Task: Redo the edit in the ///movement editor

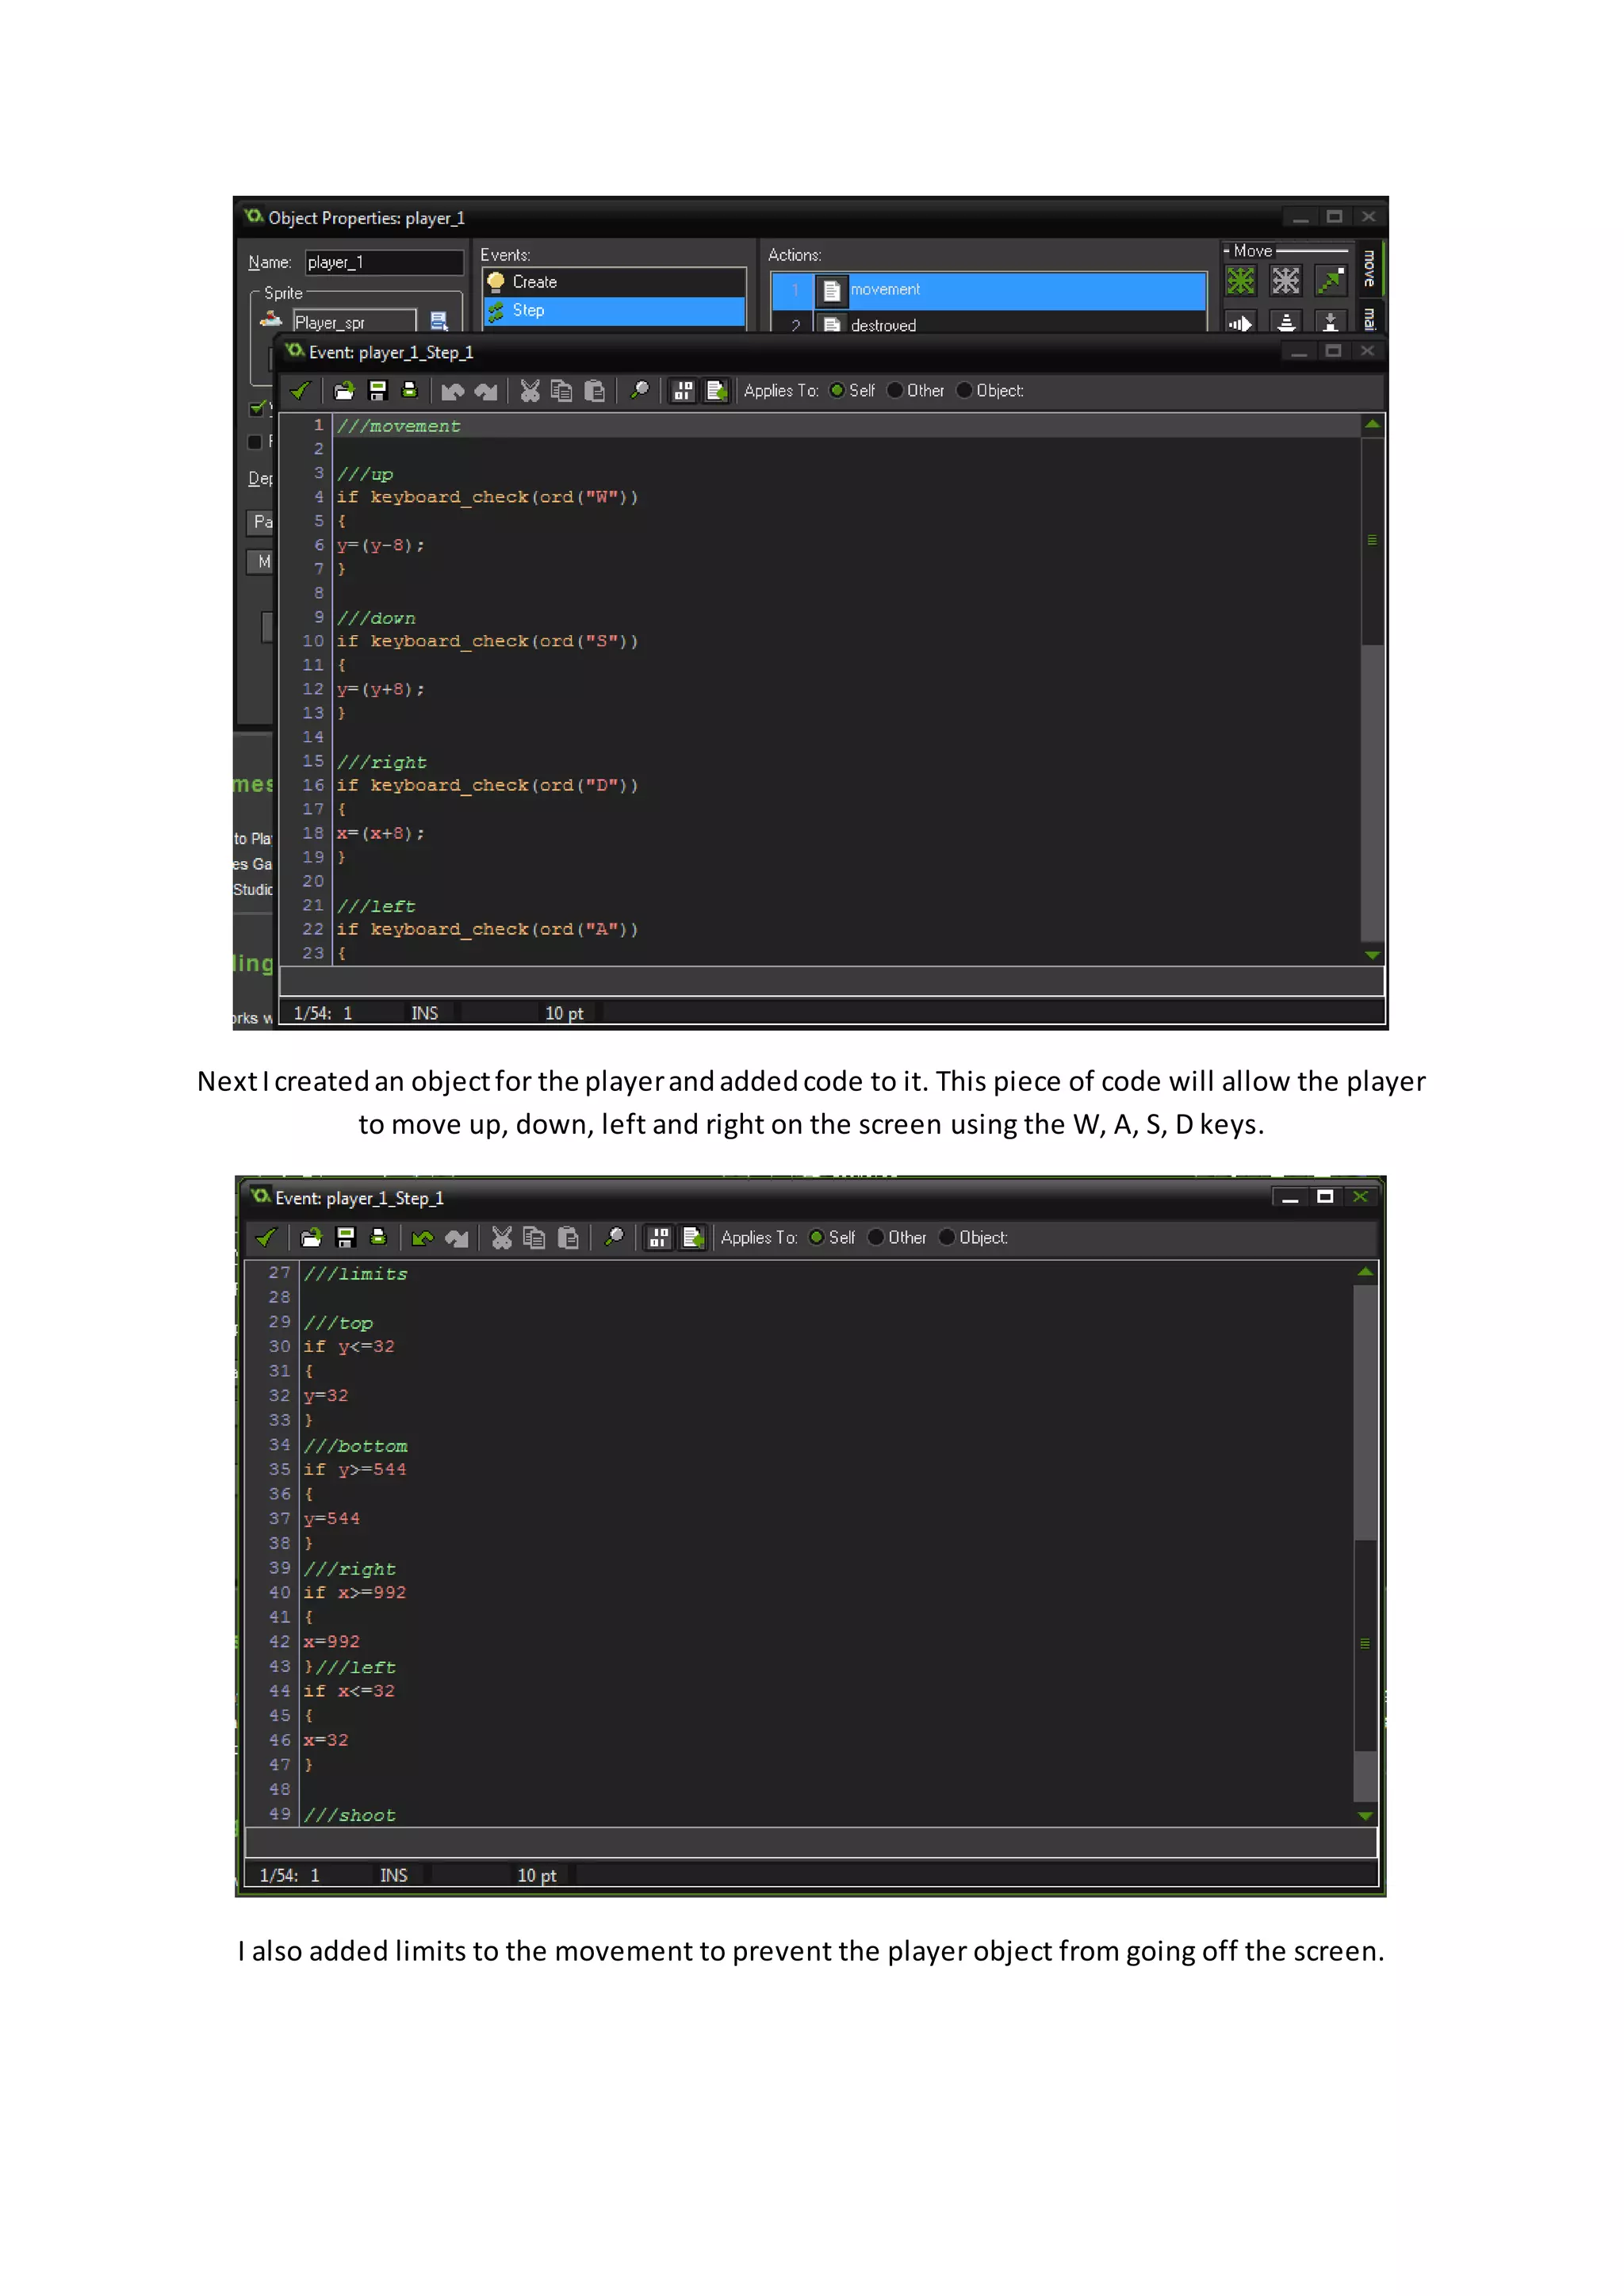Action: click(x=486, y=391)
